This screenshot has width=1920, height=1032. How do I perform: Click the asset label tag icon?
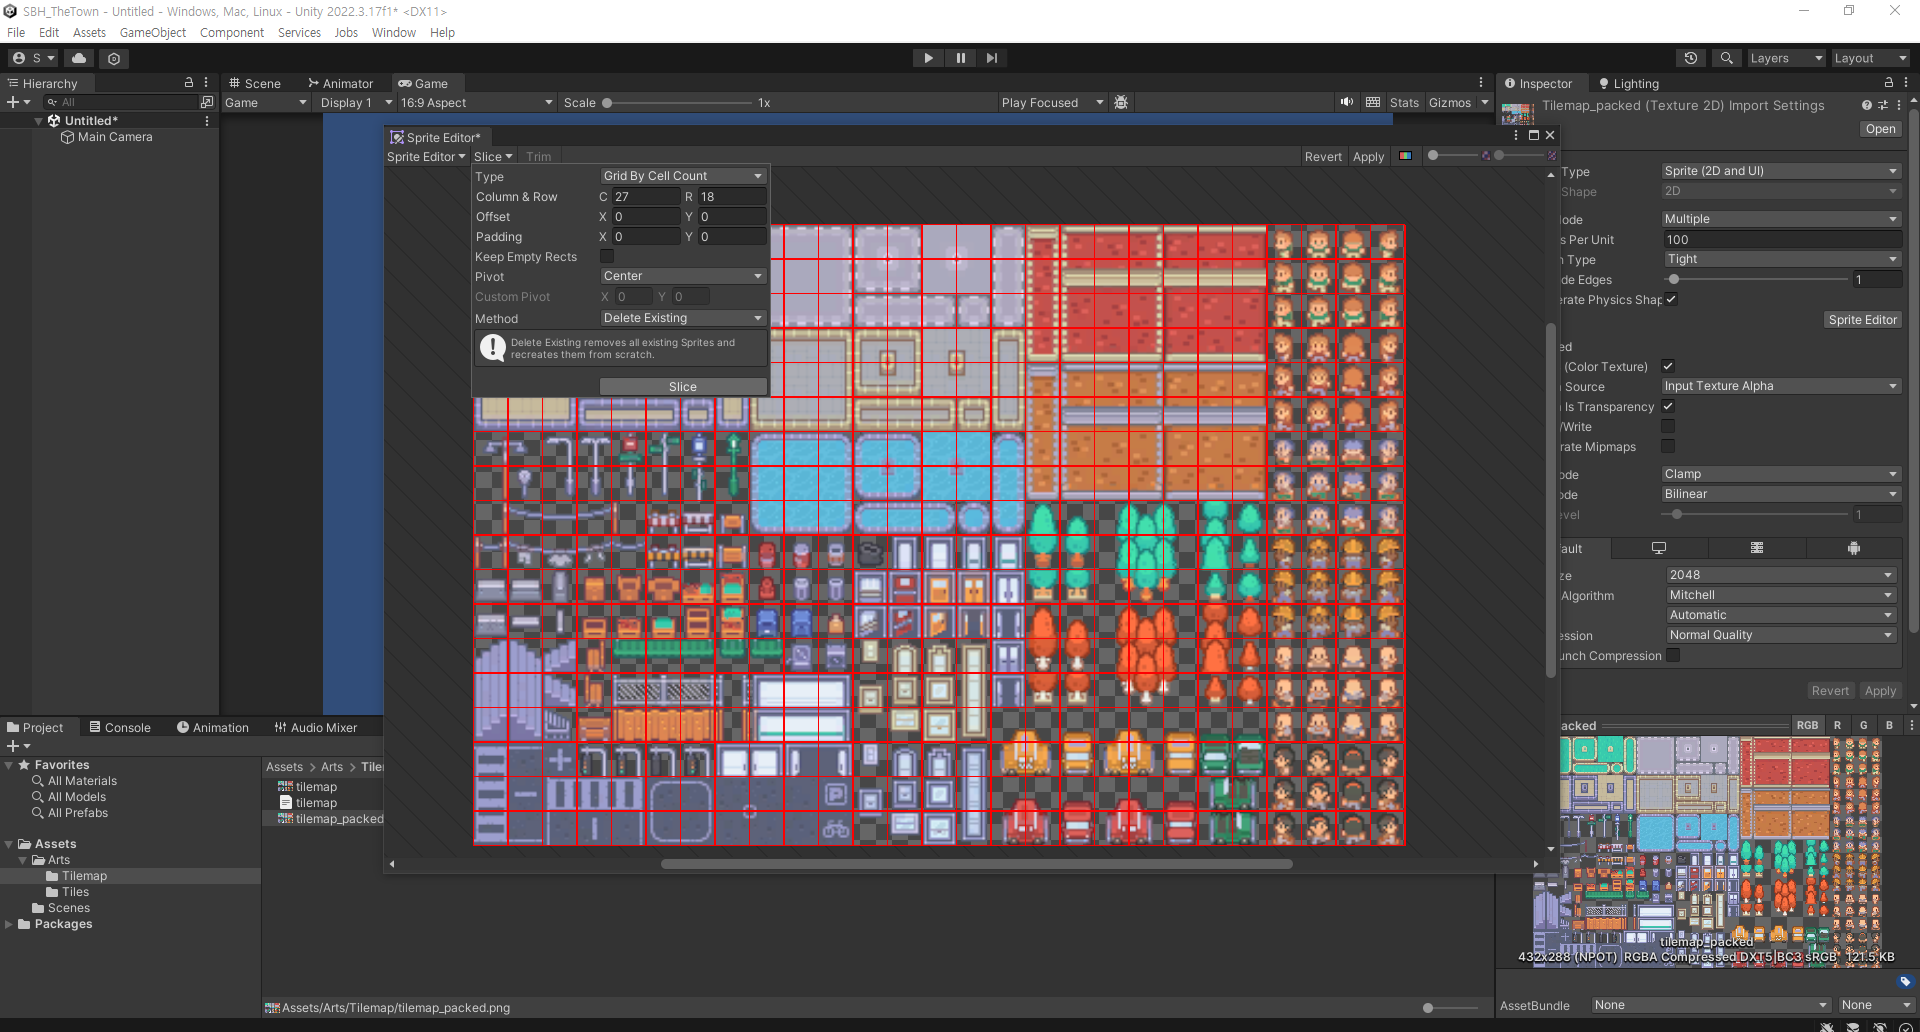click(1905, 982)
